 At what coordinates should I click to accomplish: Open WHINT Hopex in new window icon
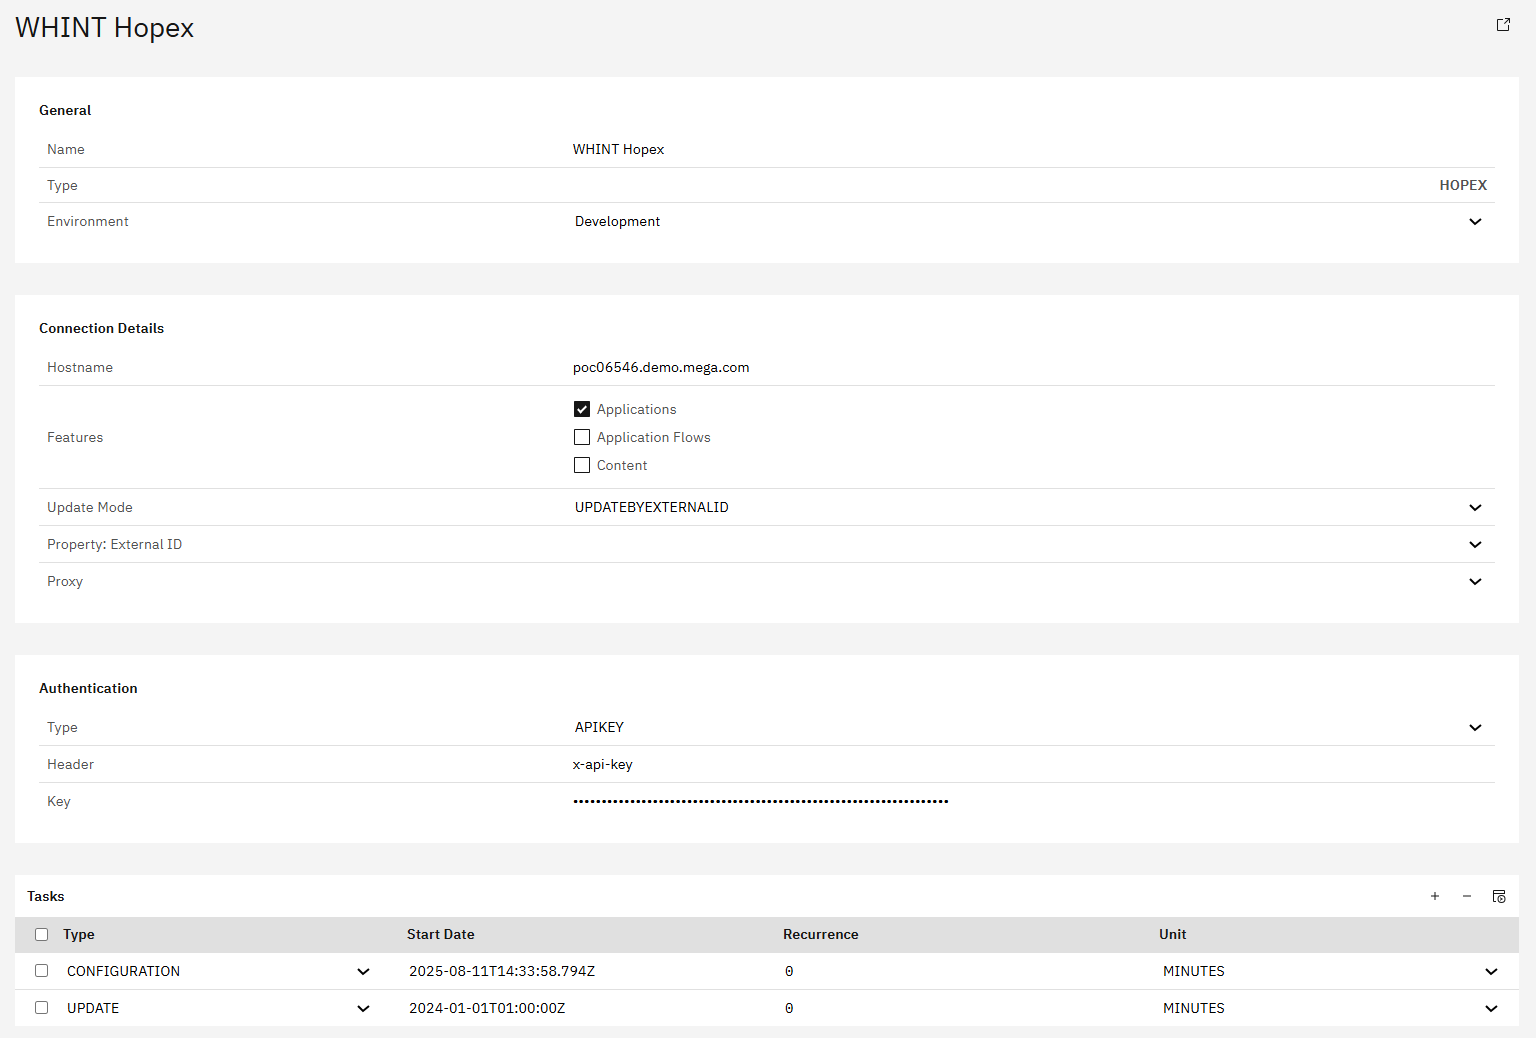click(1503, 25)
